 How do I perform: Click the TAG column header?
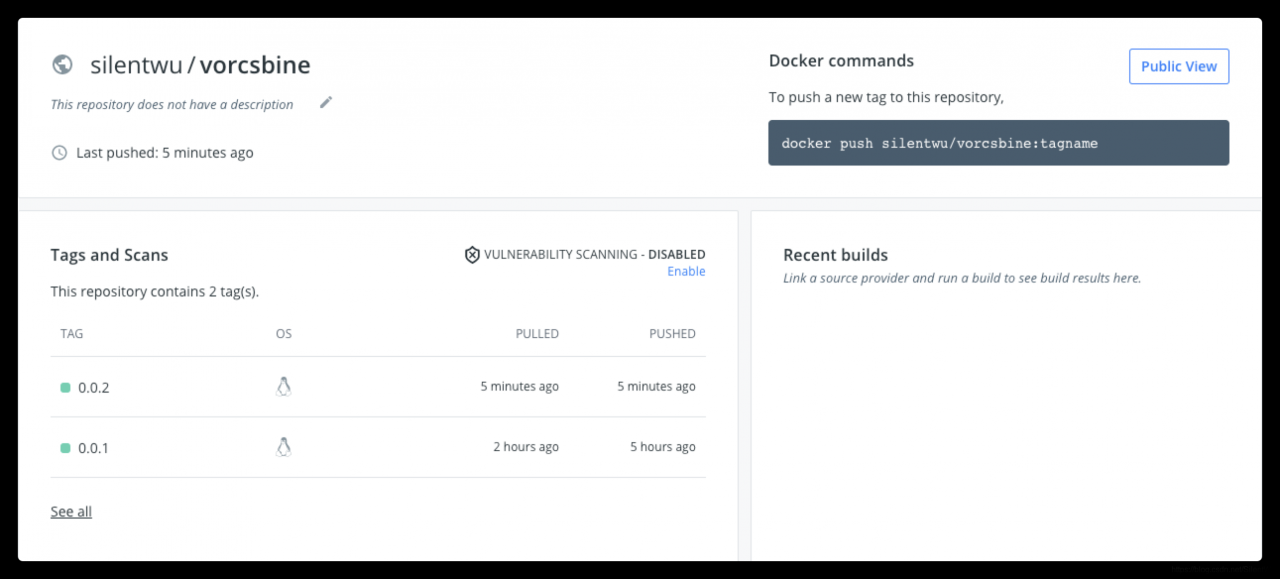coord(72,334)
